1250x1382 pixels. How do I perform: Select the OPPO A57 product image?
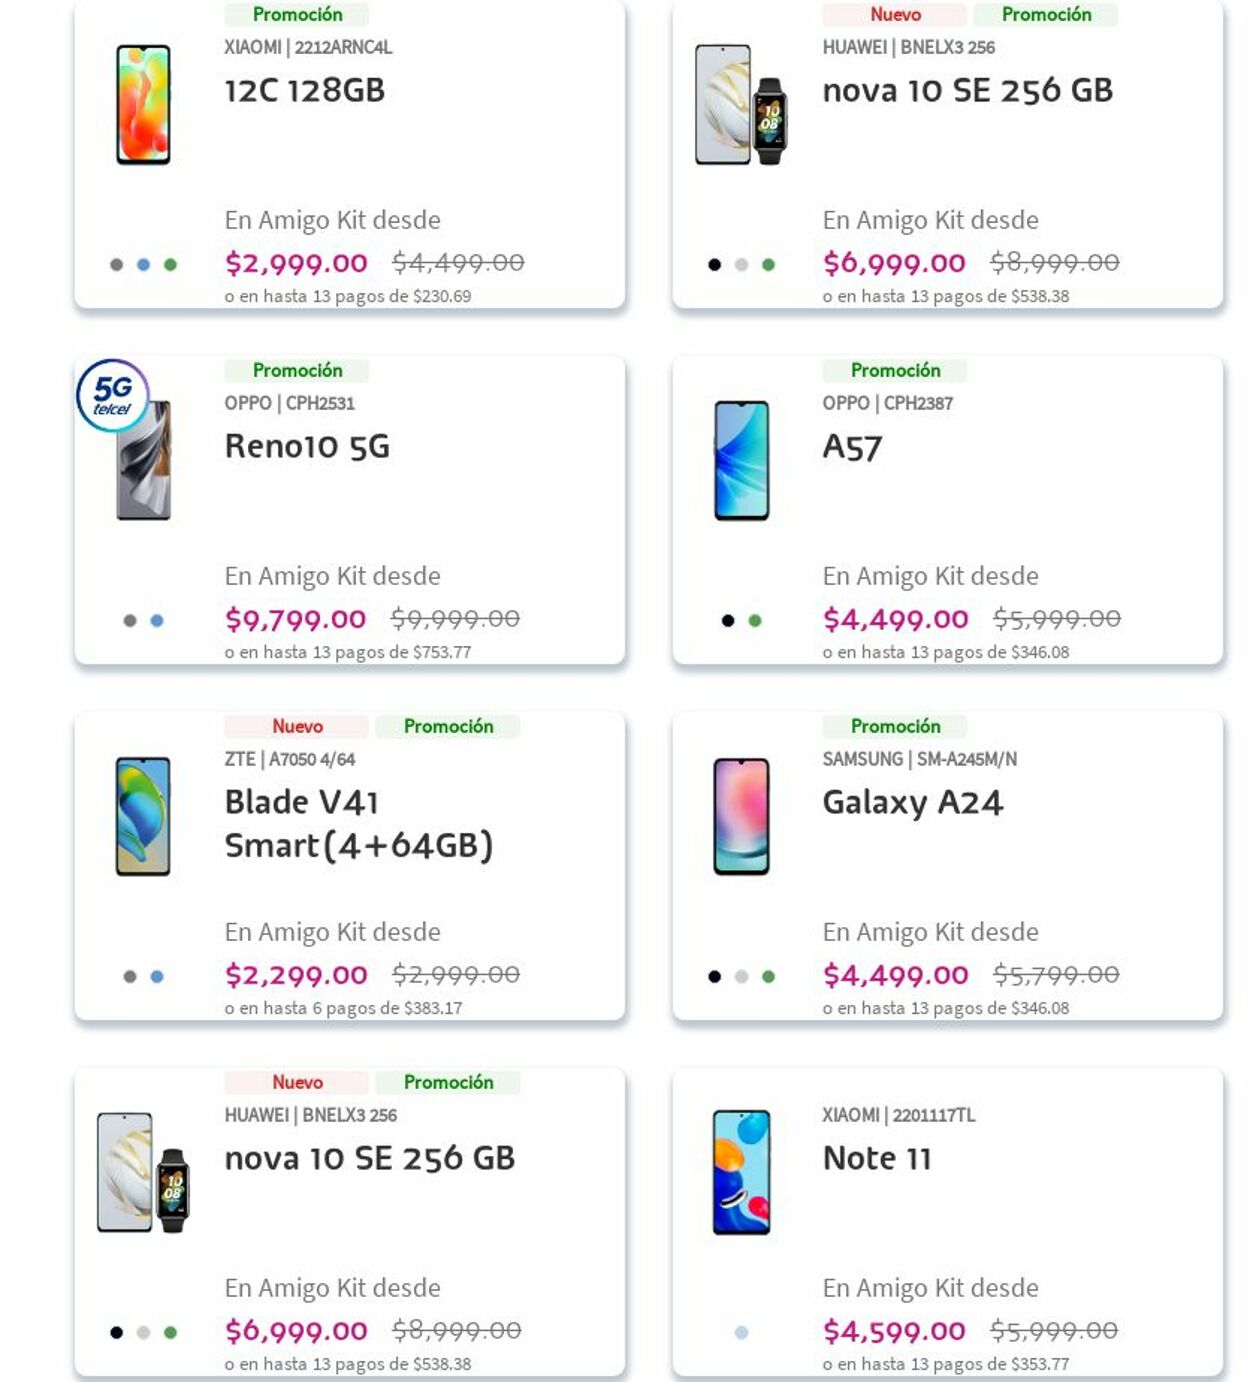[740, 462]
